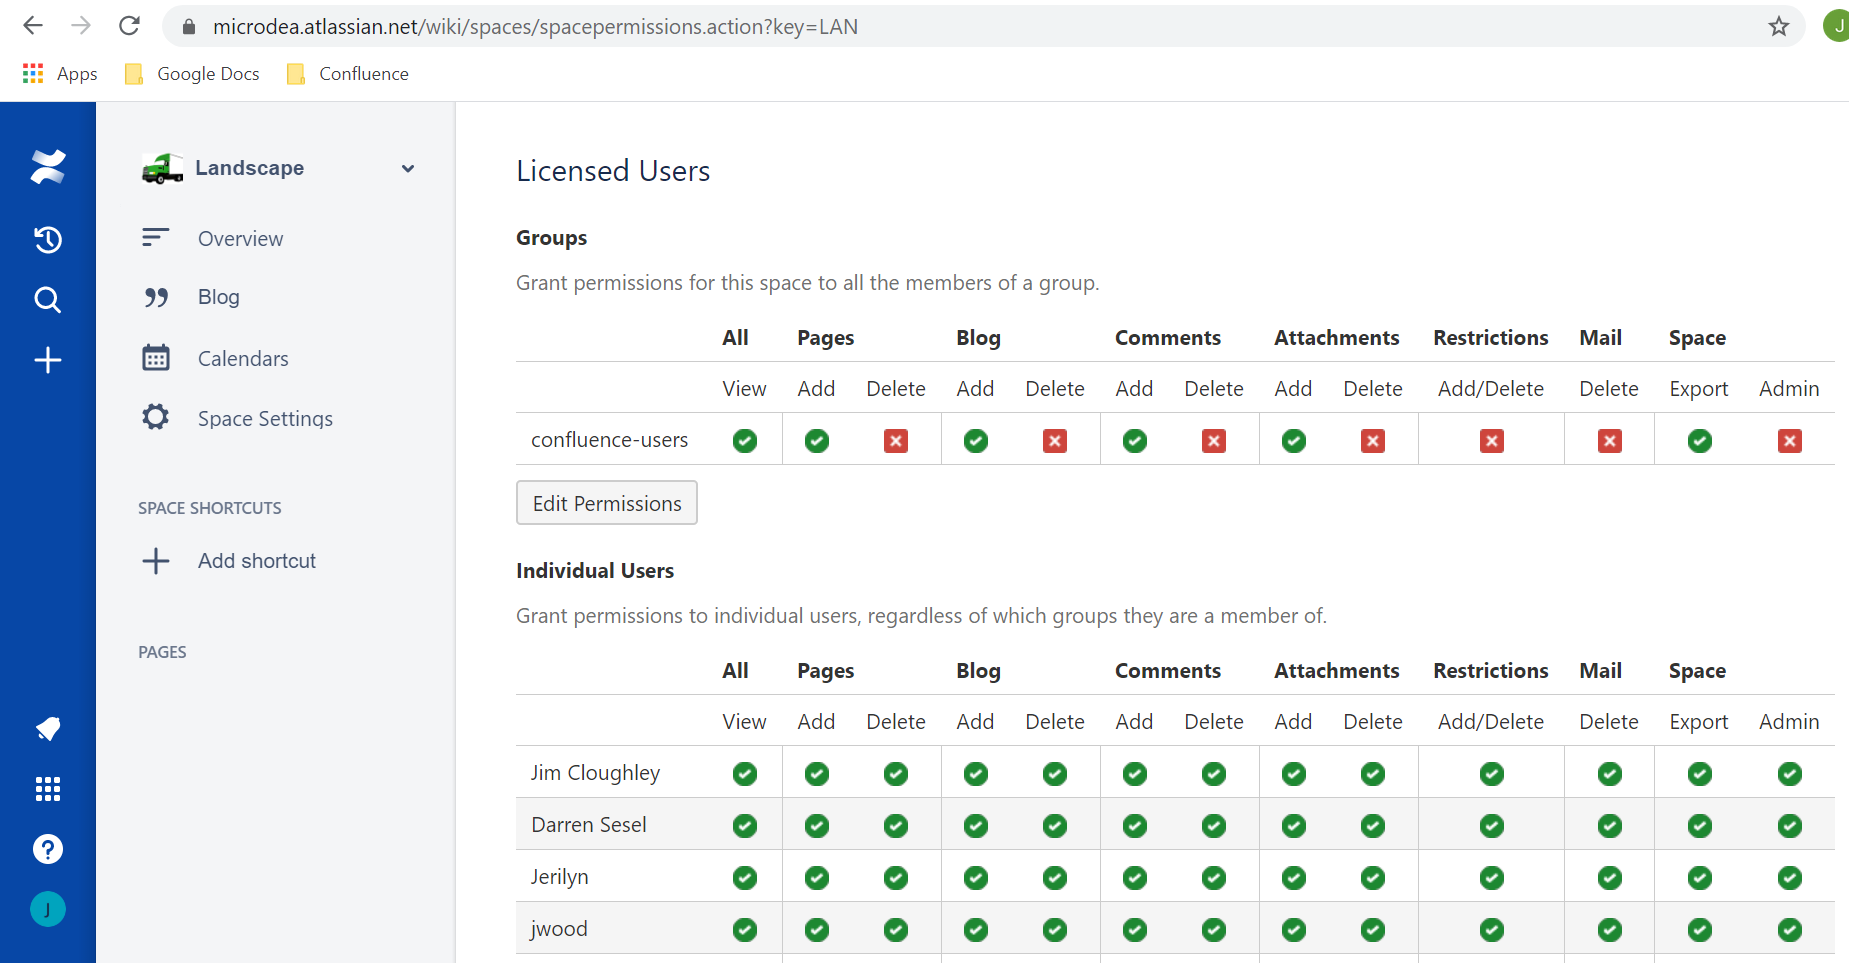The image size is (1849, 963).
Task: Open the user profile avatar in the sidebar
Action: click(48, 909)
